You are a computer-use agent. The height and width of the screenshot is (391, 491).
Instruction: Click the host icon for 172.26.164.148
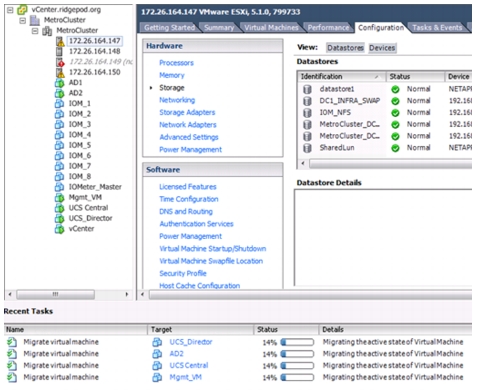[x=59, y=51]
